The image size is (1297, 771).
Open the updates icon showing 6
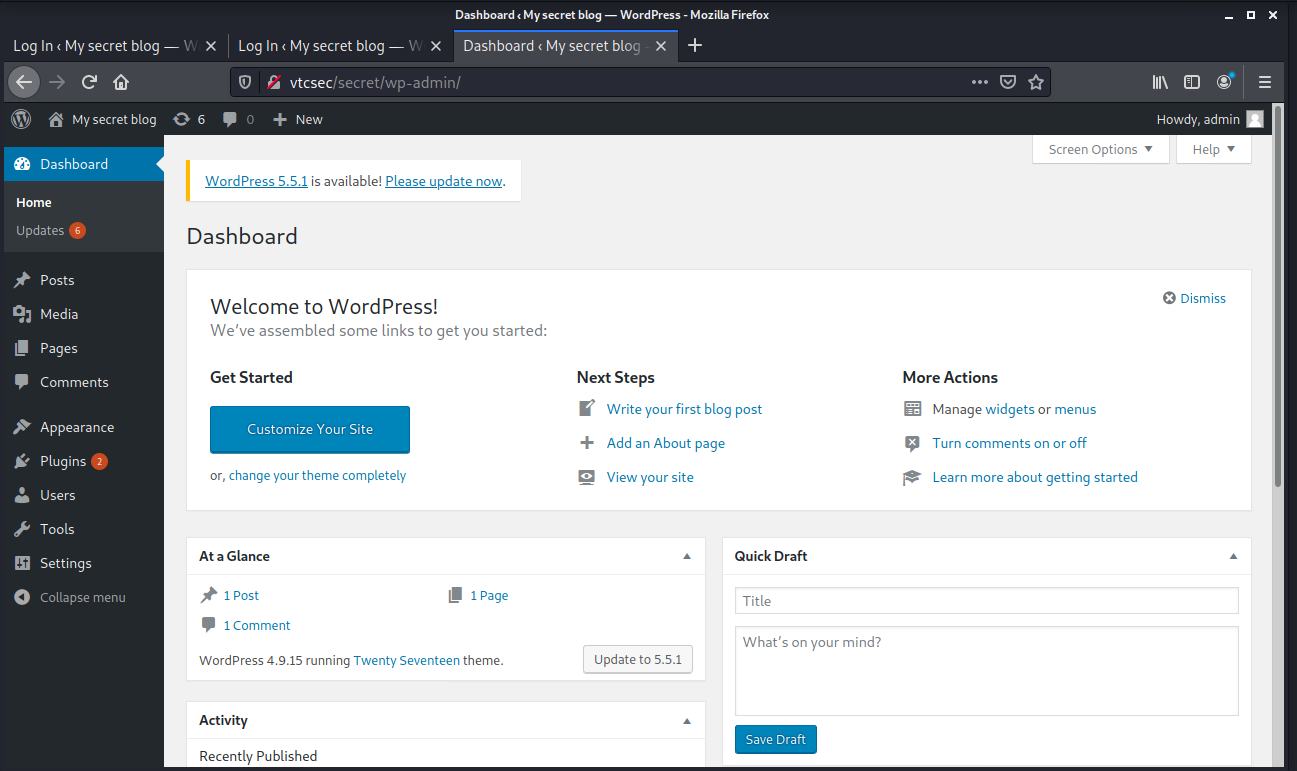[x=181, y=119]
